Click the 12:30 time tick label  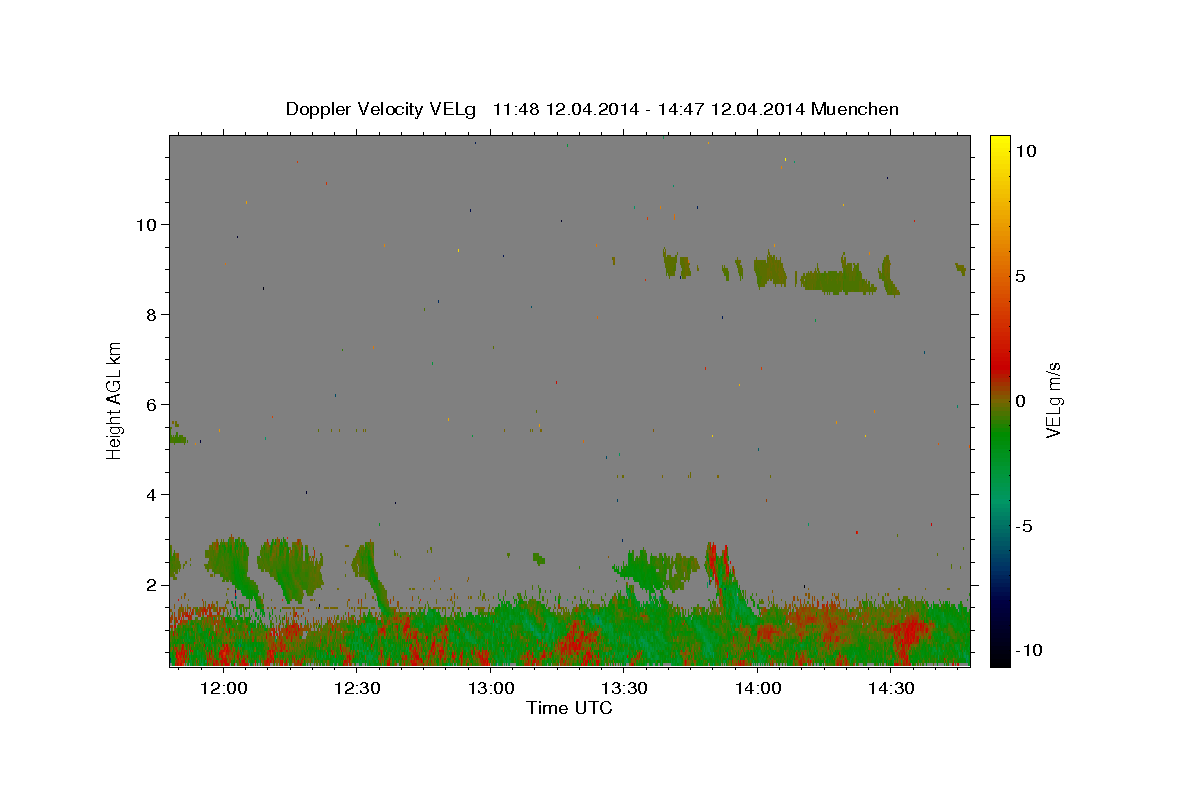357,688
